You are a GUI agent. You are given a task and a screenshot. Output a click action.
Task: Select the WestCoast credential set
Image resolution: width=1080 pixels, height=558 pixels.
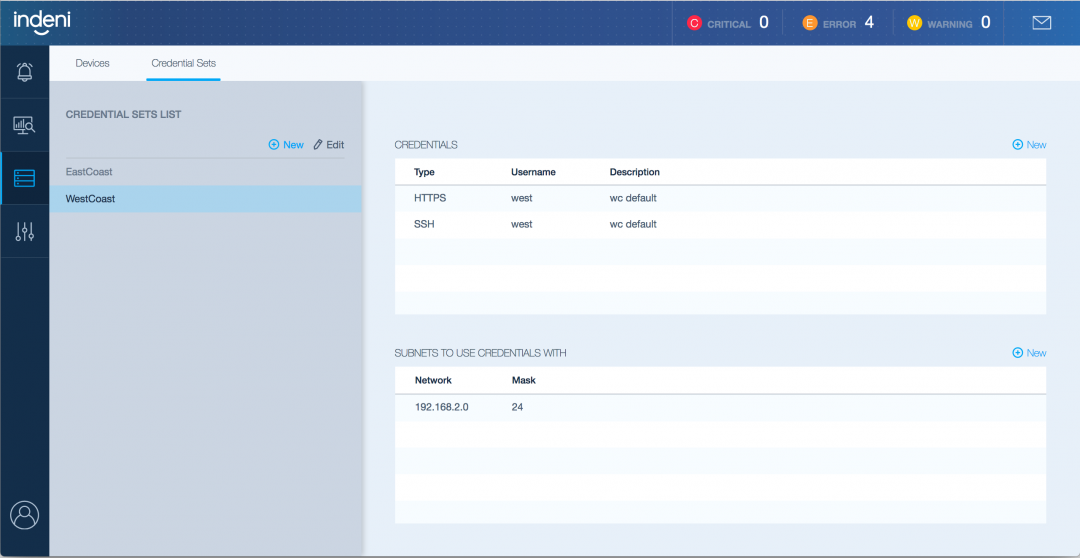tap(90, 199)
